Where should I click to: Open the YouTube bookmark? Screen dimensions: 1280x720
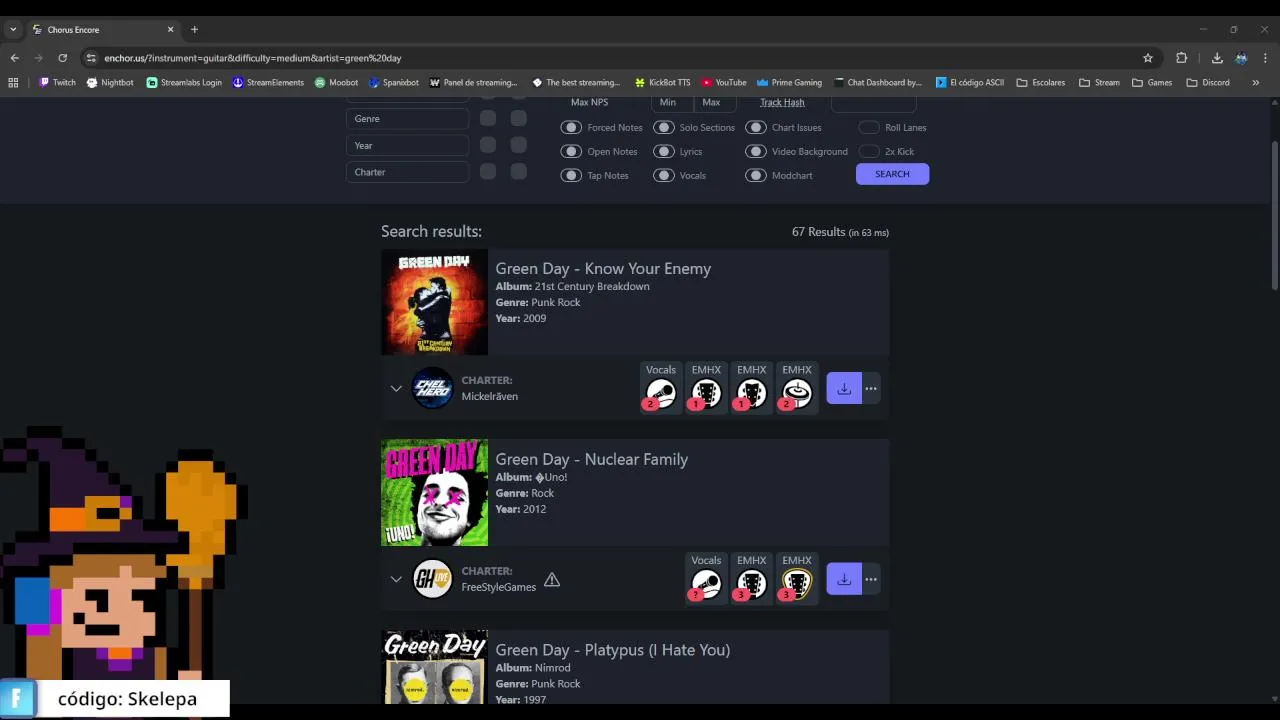tap(724, 82)
